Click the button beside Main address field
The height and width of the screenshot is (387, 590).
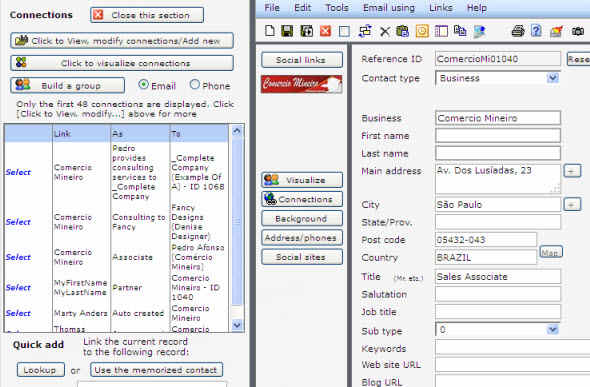tap(572, 171)
